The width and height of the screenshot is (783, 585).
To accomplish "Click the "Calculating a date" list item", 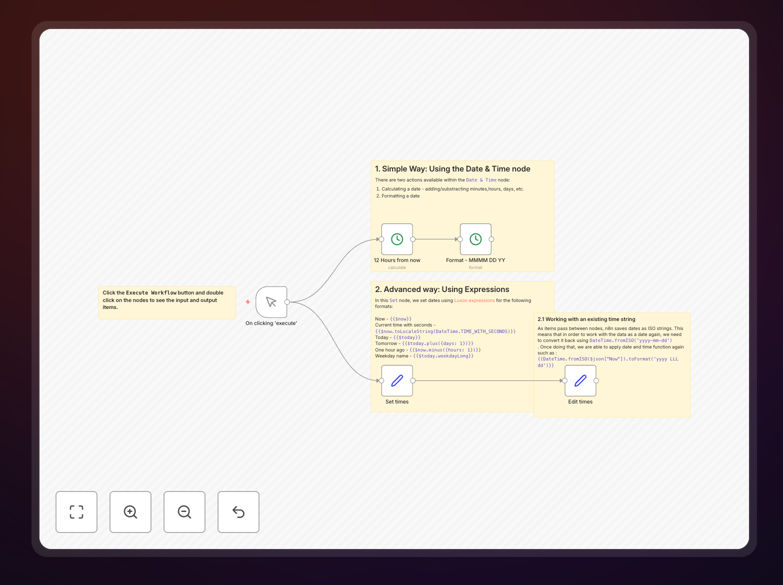I will [x=452, y=189].
